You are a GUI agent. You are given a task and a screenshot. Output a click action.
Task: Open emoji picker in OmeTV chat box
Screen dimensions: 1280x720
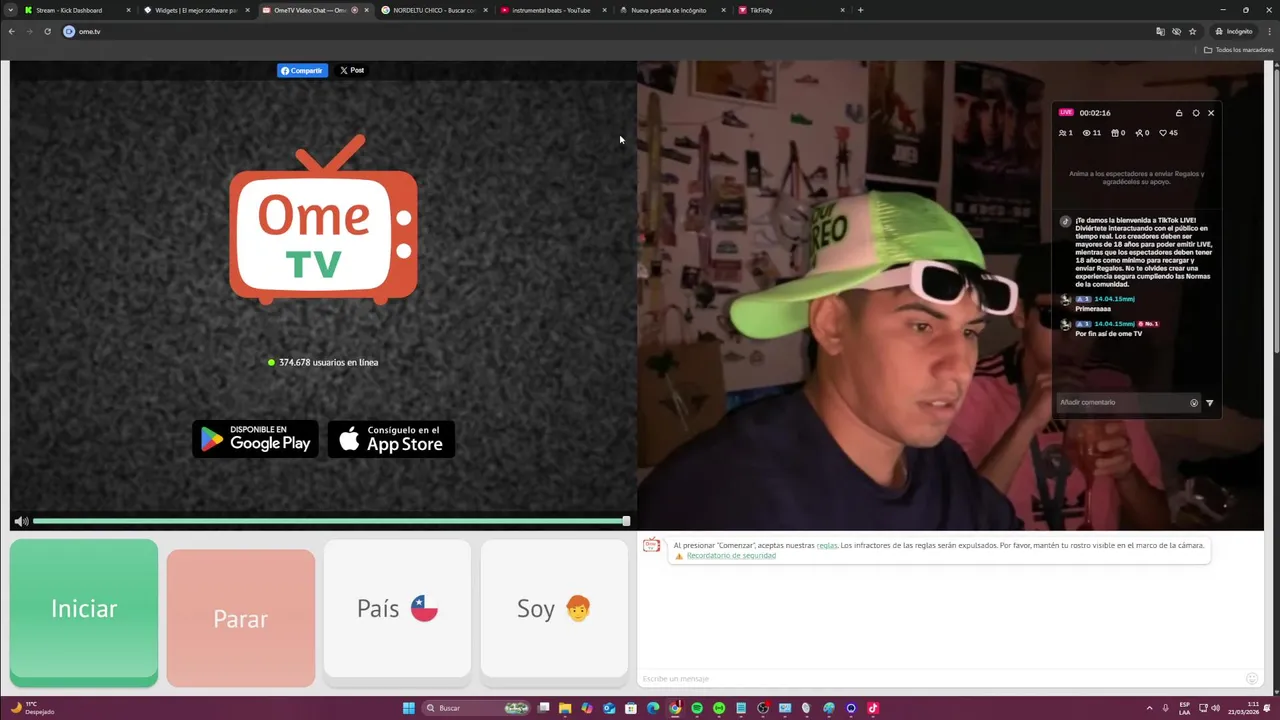(x=1251, y=679)
